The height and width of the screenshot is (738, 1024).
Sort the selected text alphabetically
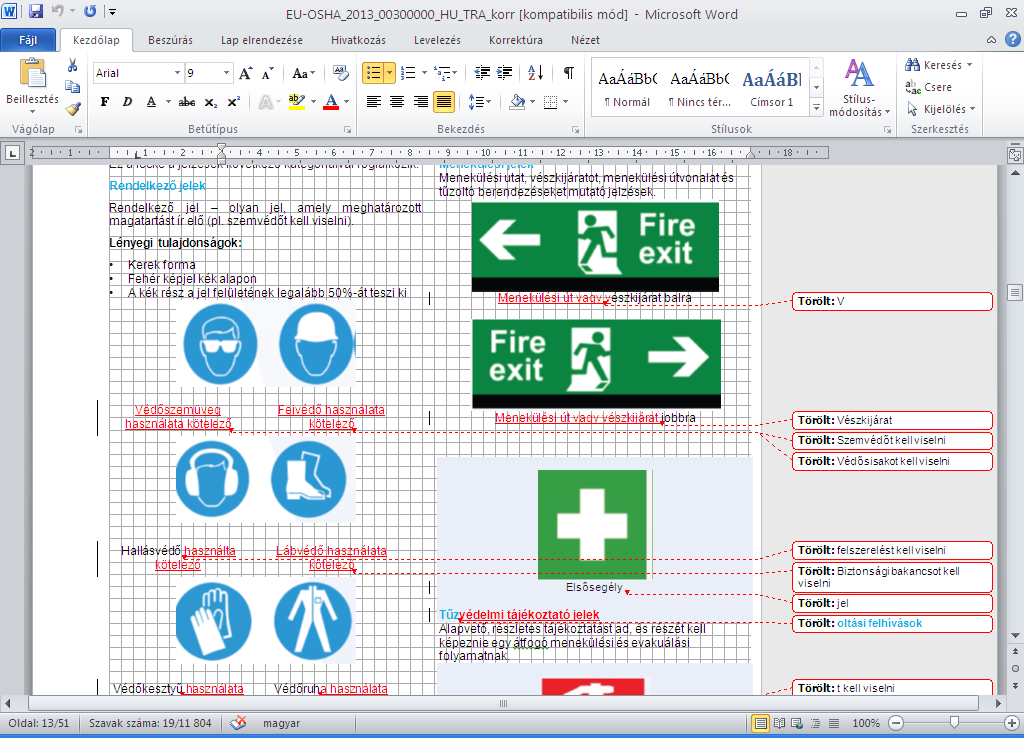click(x=536, y=72)
